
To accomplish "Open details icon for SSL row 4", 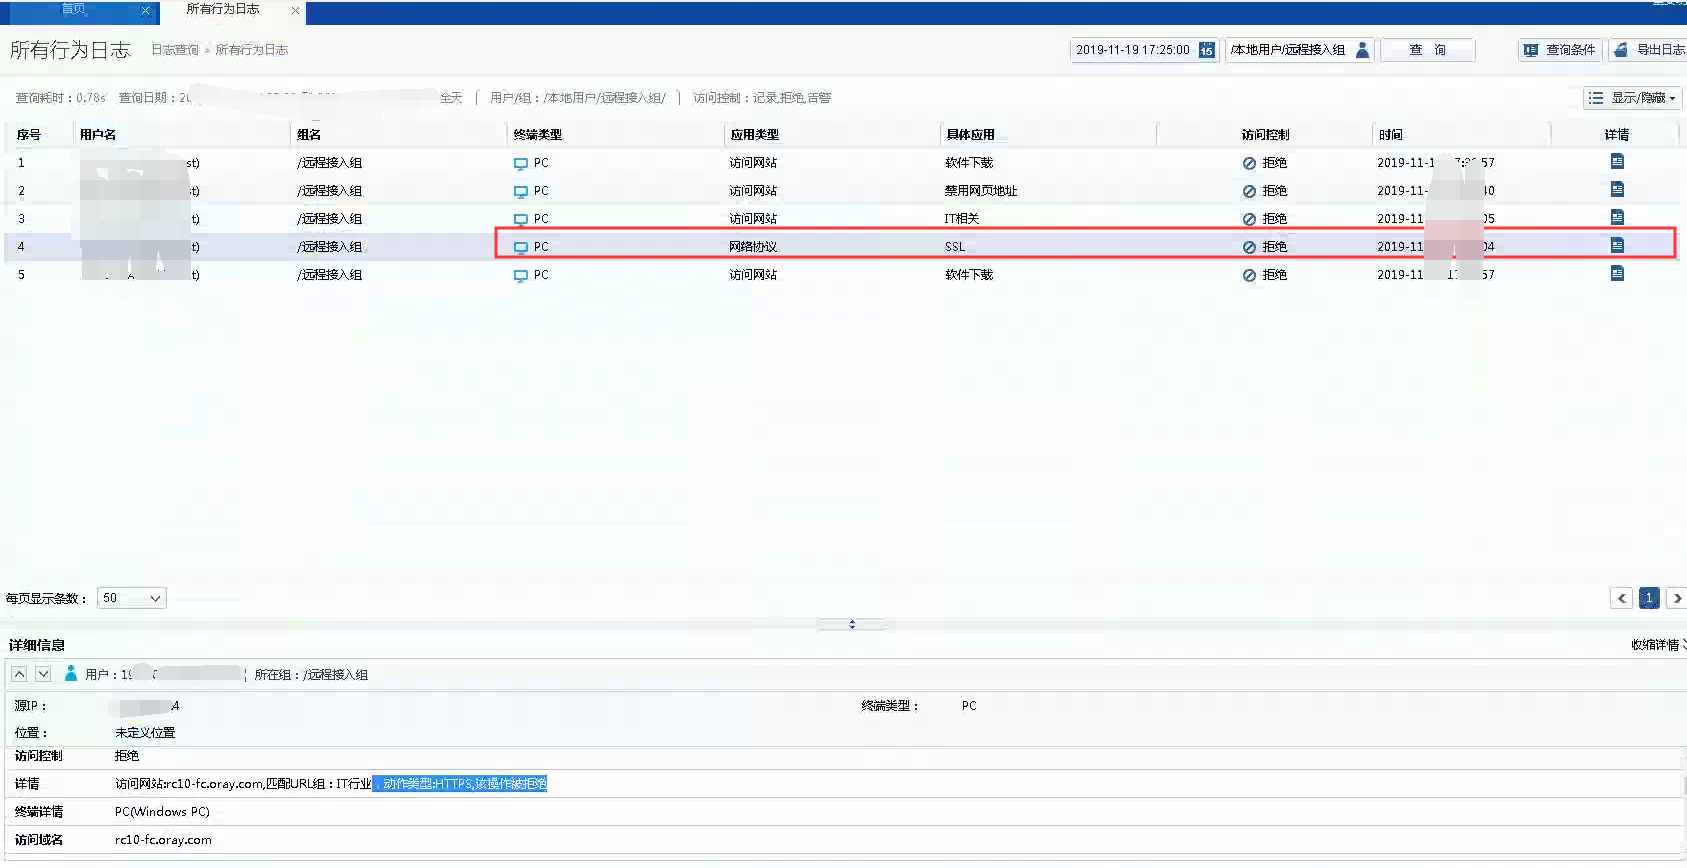I will [1617, 245].
